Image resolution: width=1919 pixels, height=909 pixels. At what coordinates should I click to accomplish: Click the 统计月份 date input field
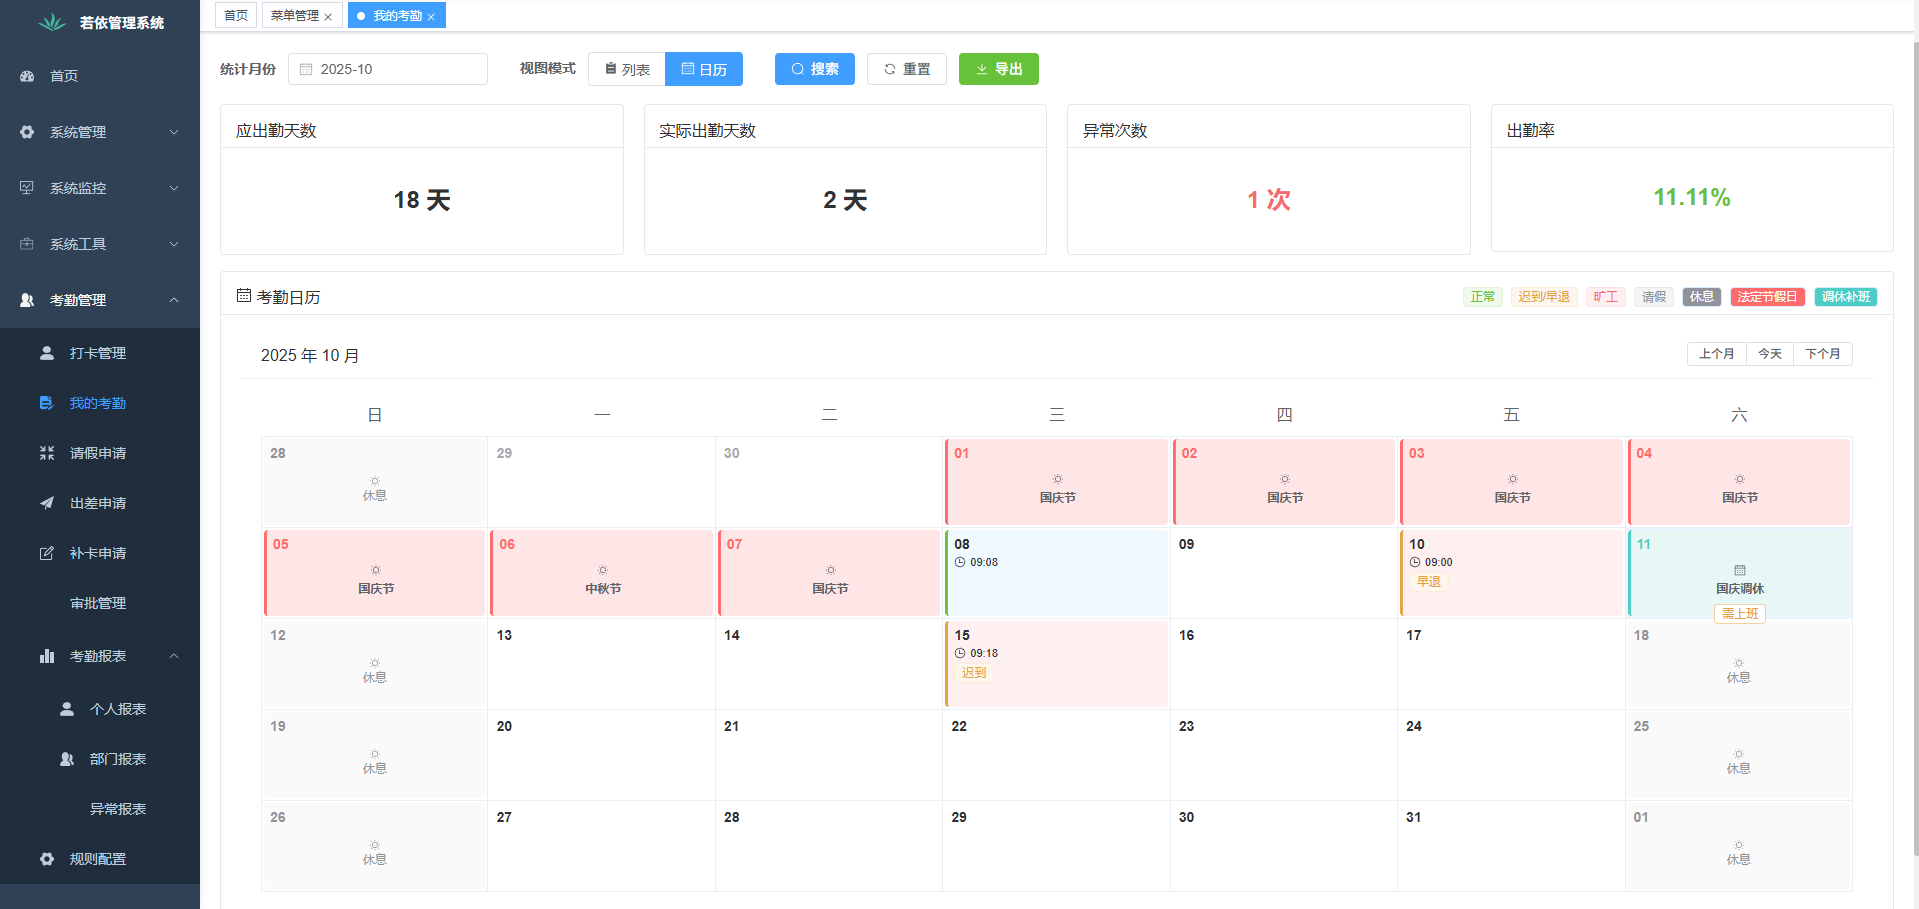pos(388,69)
